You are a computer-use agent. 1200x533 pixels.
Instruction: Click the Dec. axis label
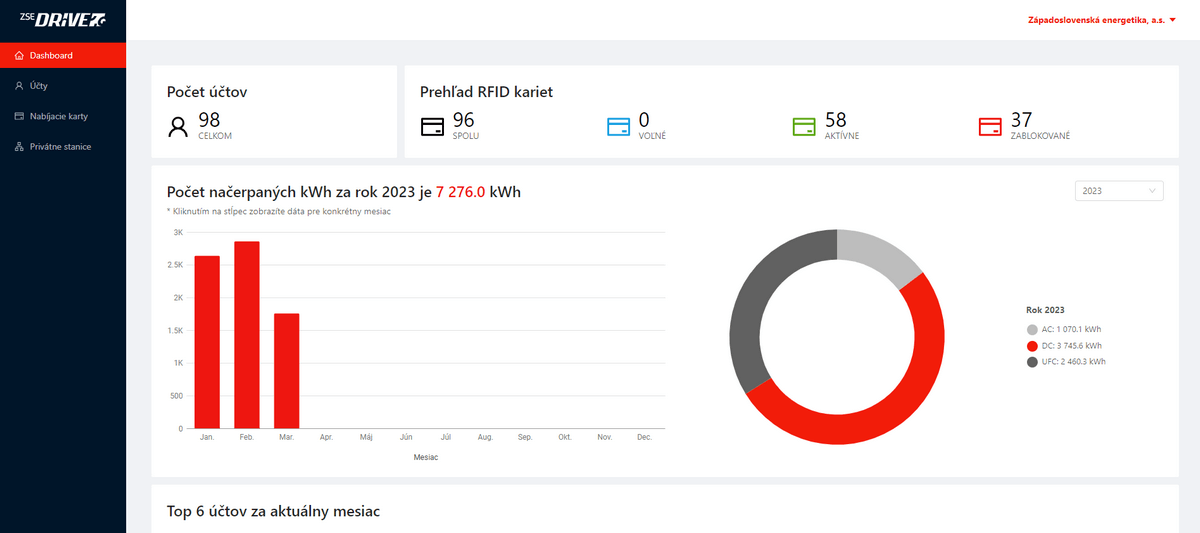(644, 438)
